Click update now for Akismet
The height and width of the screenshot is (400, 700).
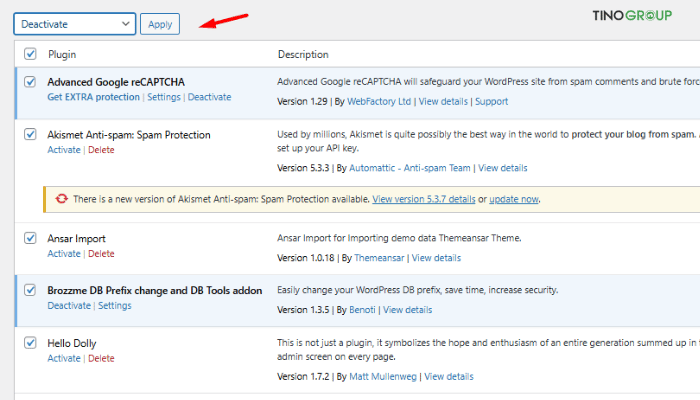click(514, 199)
